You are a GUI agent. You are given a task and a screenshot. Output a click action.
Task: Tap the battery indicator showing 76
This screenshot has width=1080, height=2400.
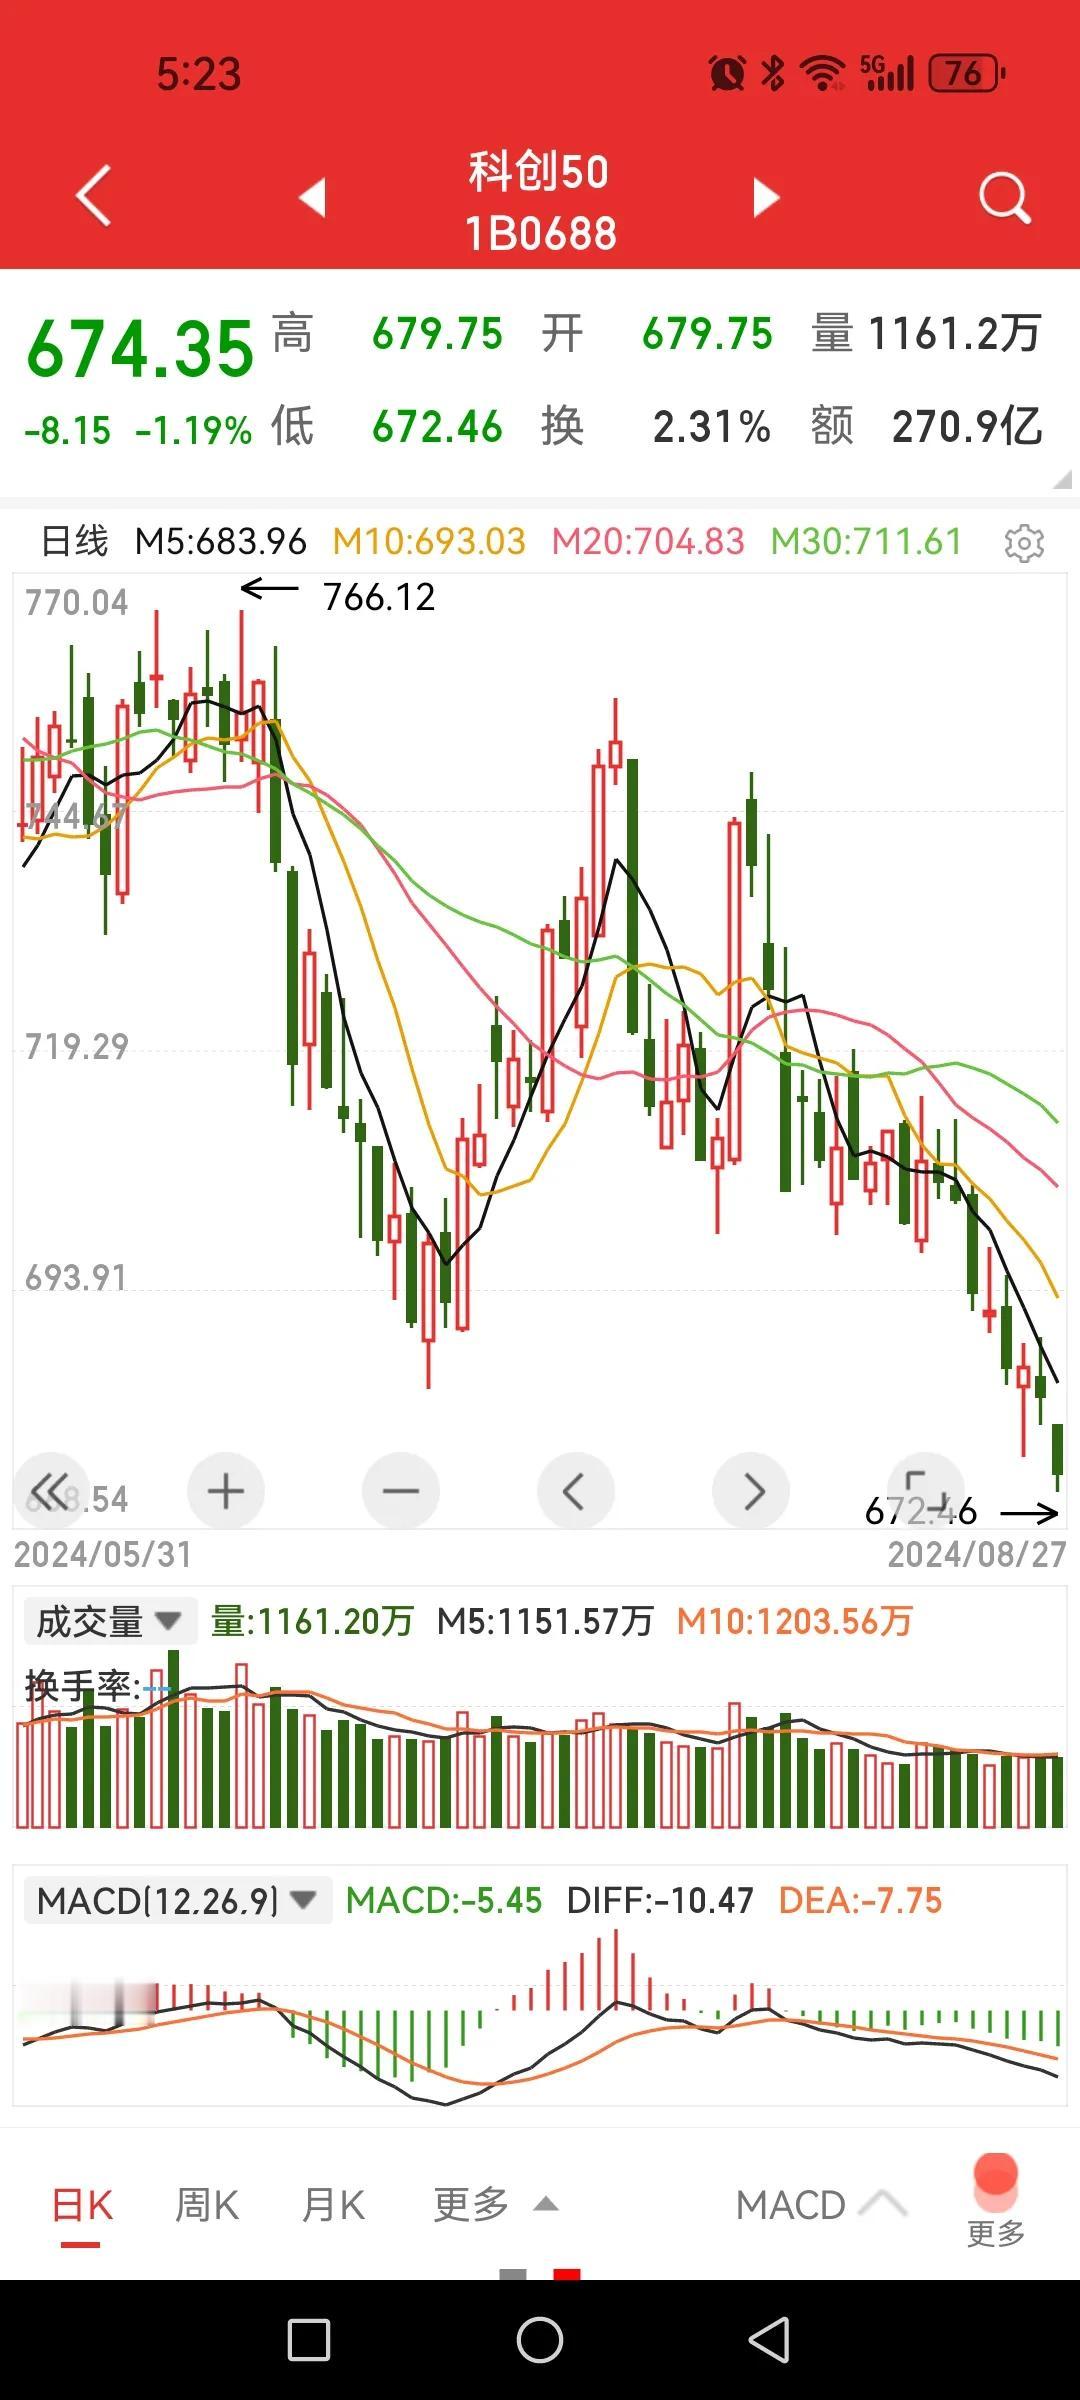pyautogui.click(x=967, y=73)
